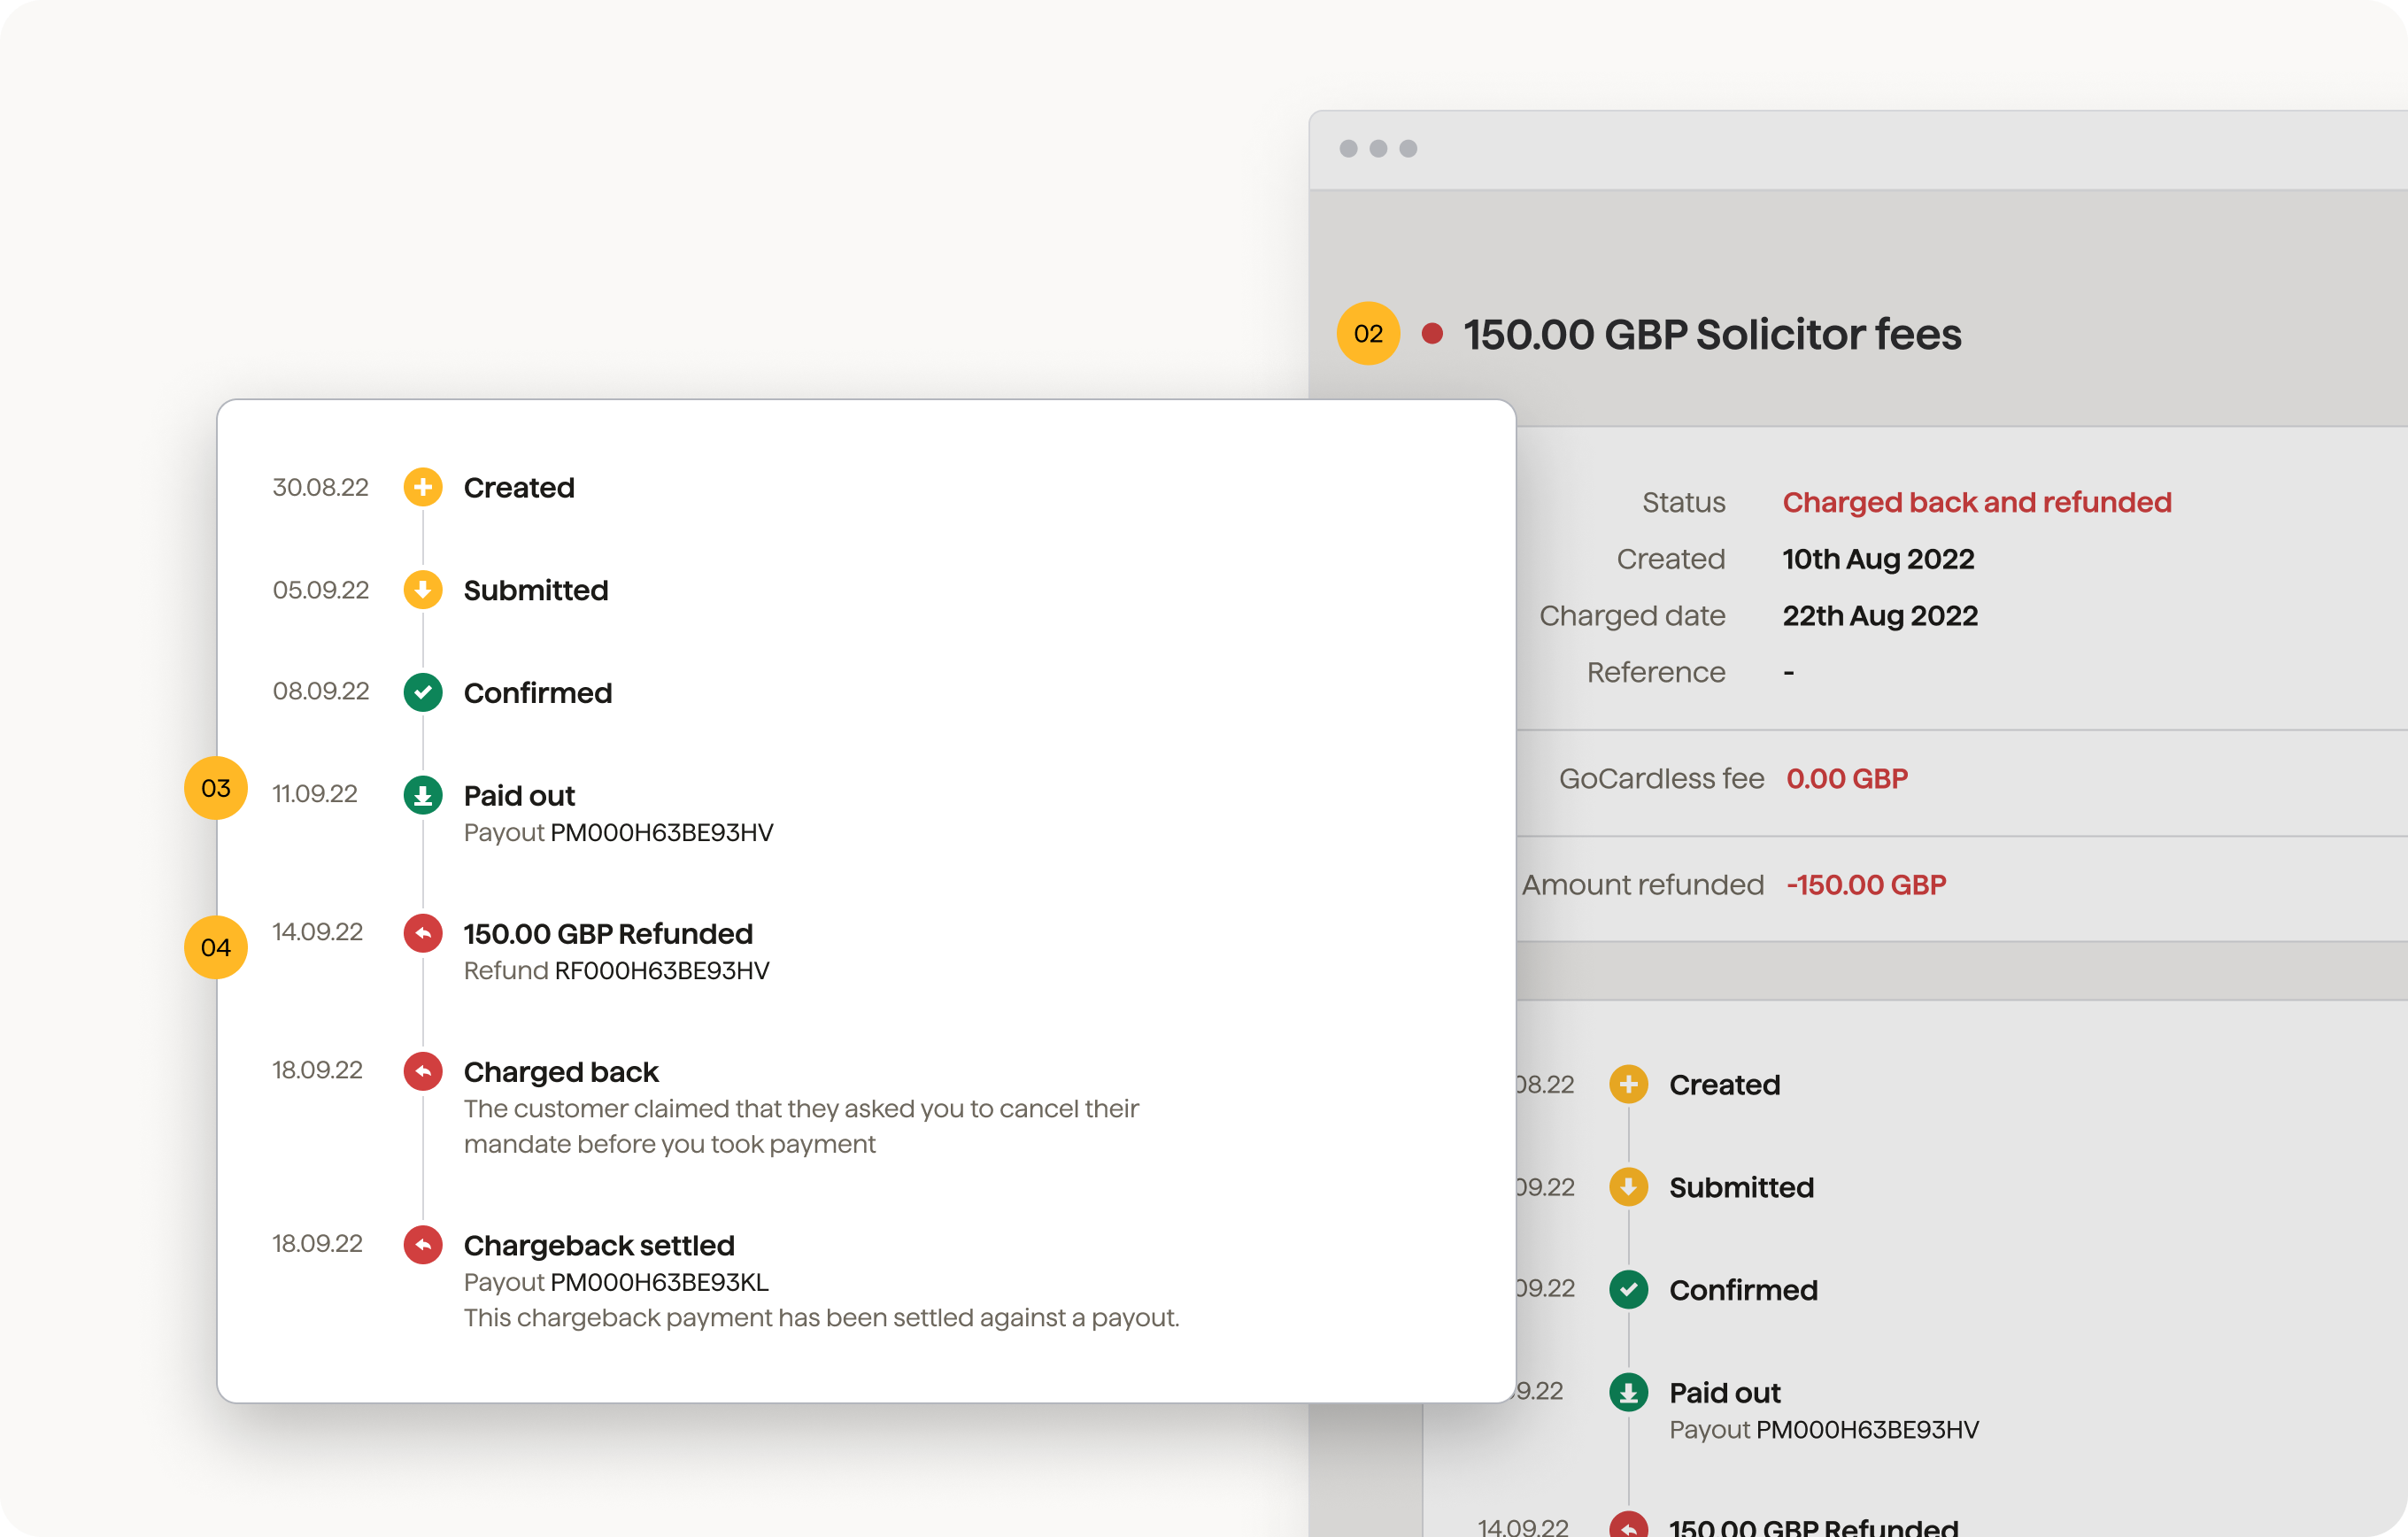
Task: Click the -150.00 GBP amount refunded value
Action: [1866, 885]
